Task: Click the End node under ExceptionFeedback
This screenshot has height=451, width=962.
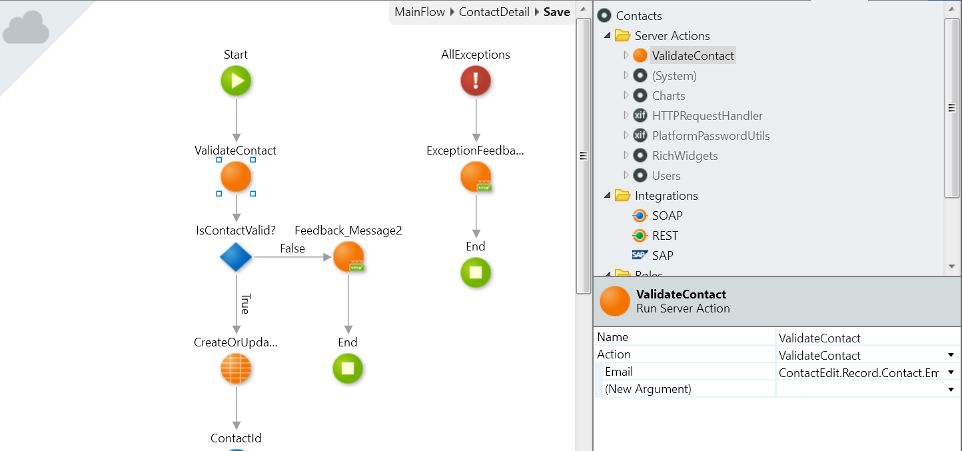Action: 475,272
